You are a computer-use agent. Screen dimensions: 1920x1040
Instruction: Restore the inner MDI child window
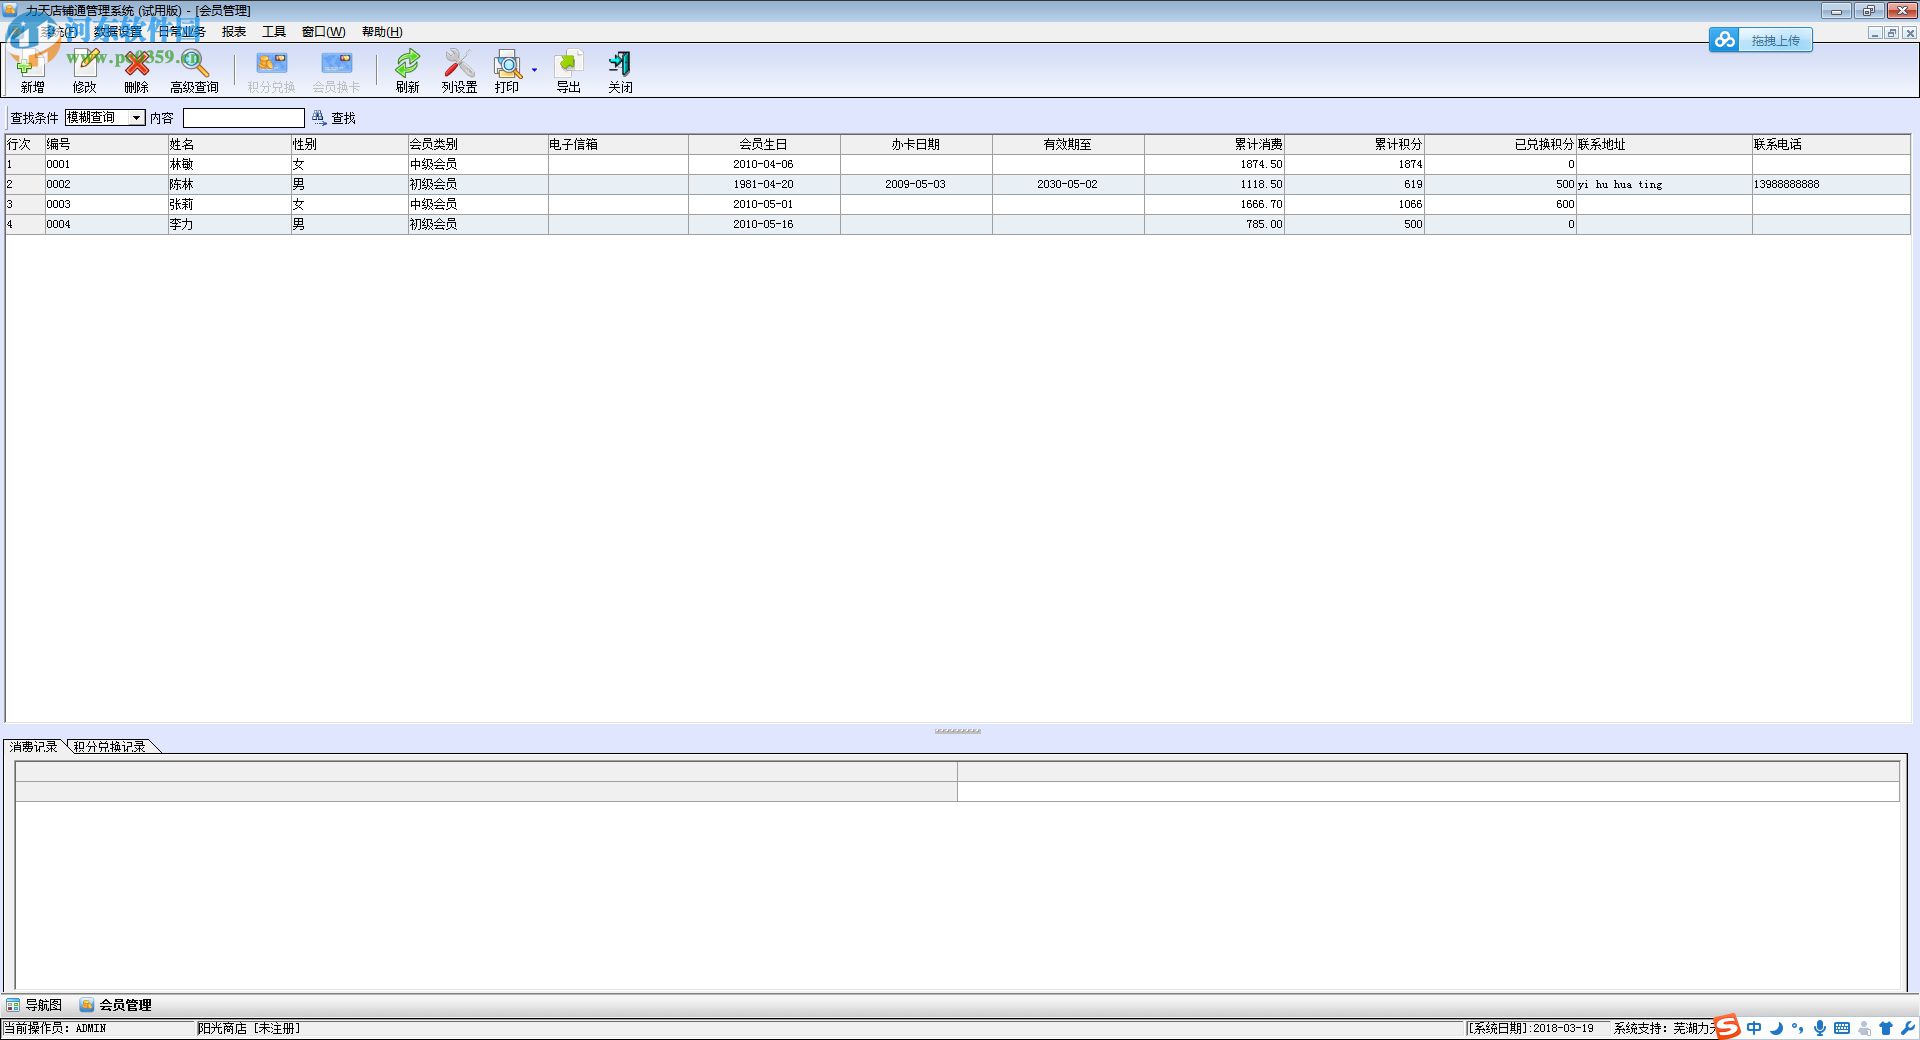click(x=1891, y=33)
